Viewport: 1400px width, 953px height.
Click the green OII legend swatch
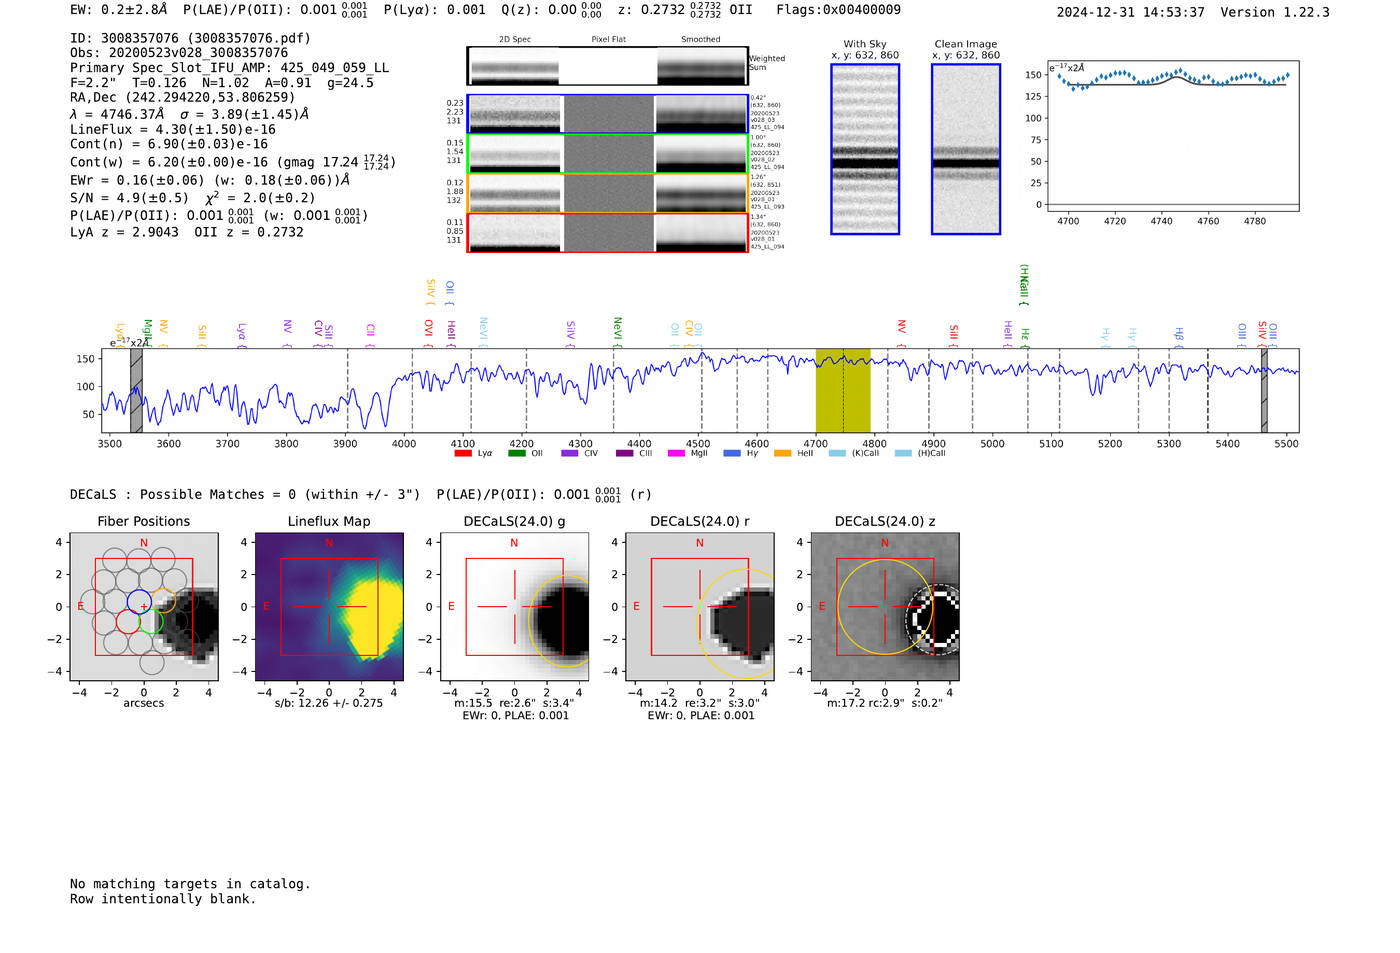516,453
